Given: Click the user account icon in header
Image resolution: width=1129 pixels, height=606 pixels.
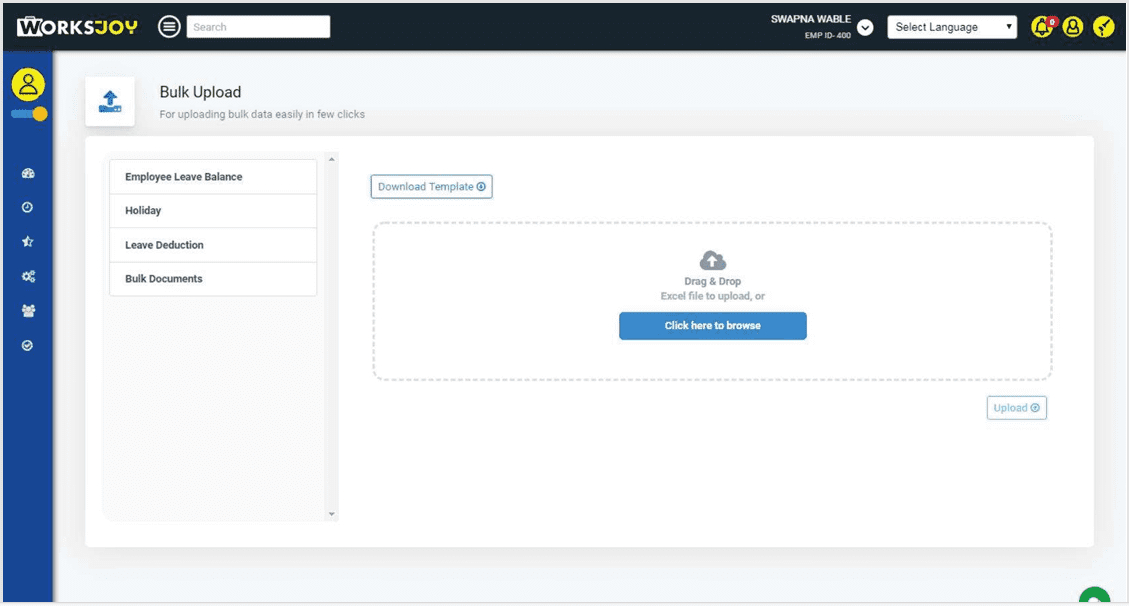Looking at the screenshot, I should click(x=1073, y=27).
